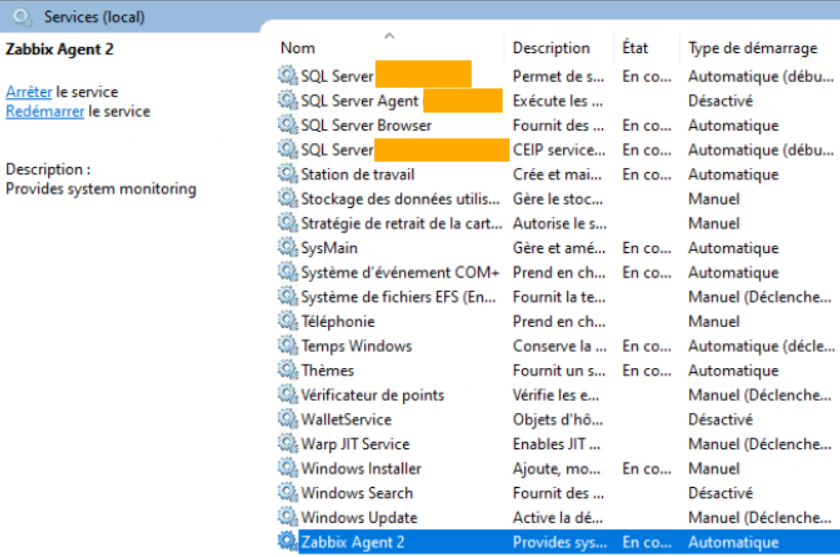Click 'Services (local)' header title
The height and width of the screenshot is (557, 840).
pyautogui.click(x=94, y=17)
